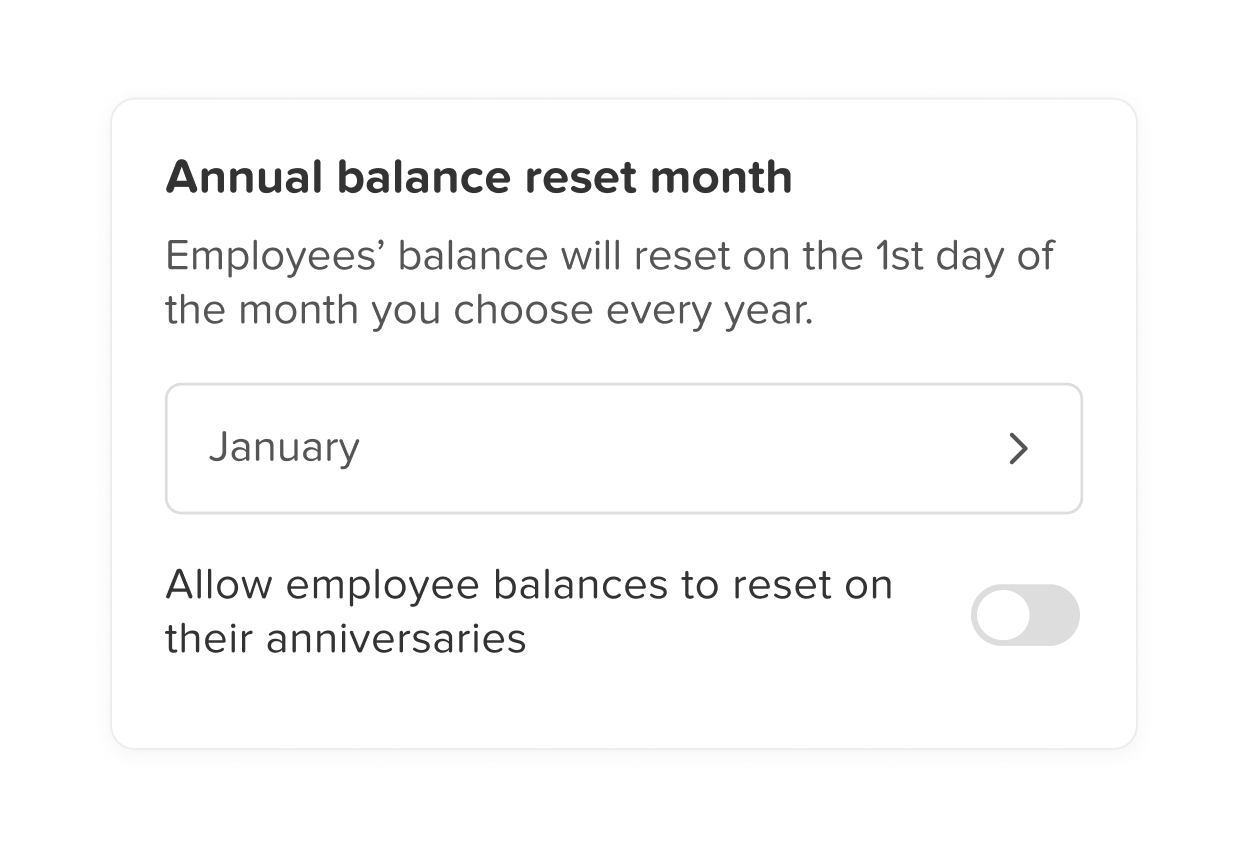Click the "Annual balance reset month" heading
Image resolution: width=1248 pixels, height=848 pixels.
click(x=478, y=178)
